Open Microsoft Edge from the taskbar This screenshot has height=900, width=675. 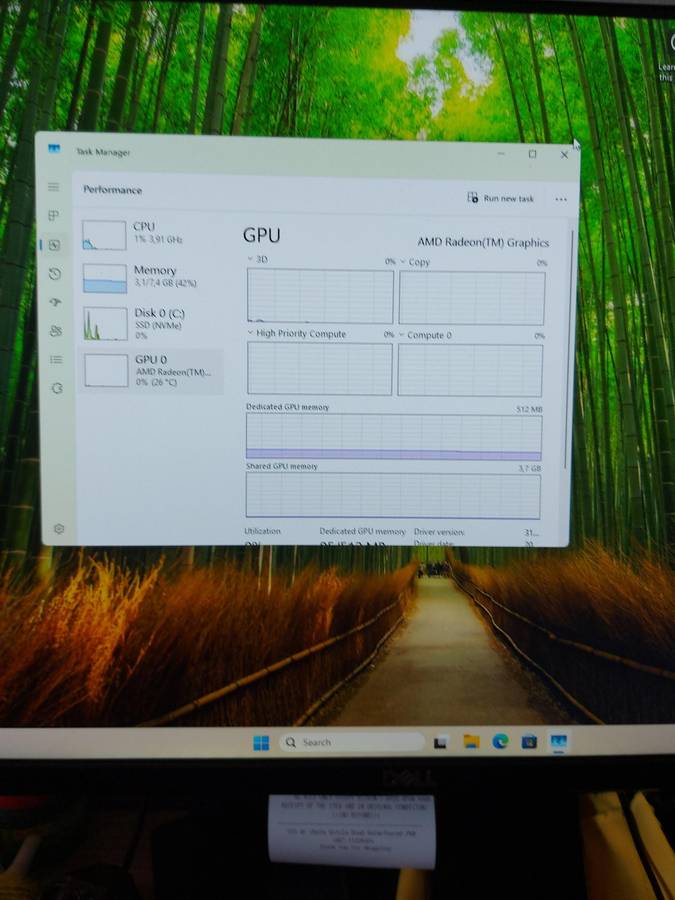click(x=500, y=742)
